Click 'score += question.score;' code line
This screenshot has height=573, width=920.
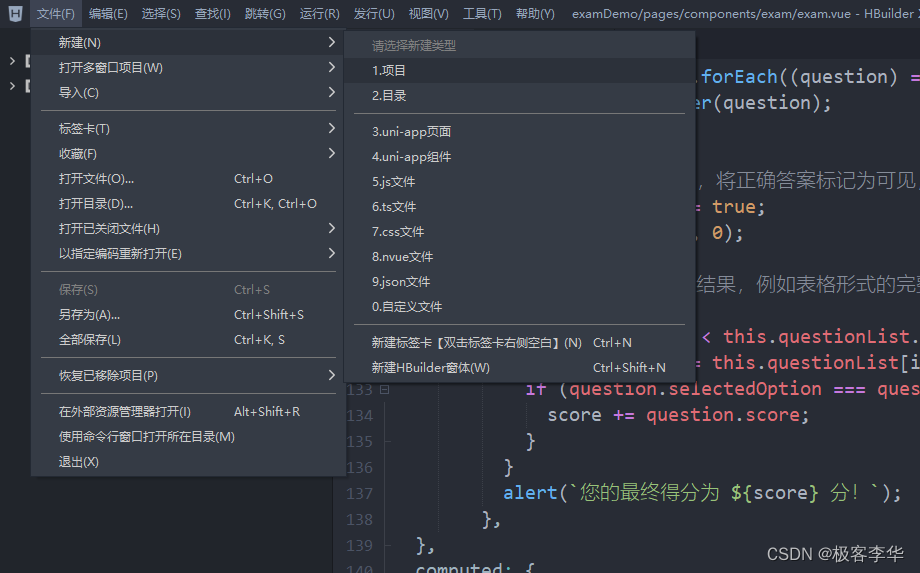pyautogui.click(x=678, y=415)
